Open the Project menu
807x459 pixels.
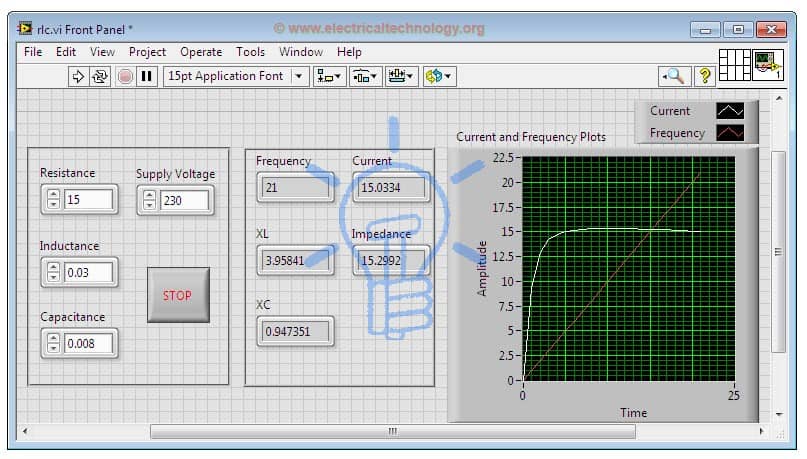(147, 52)
